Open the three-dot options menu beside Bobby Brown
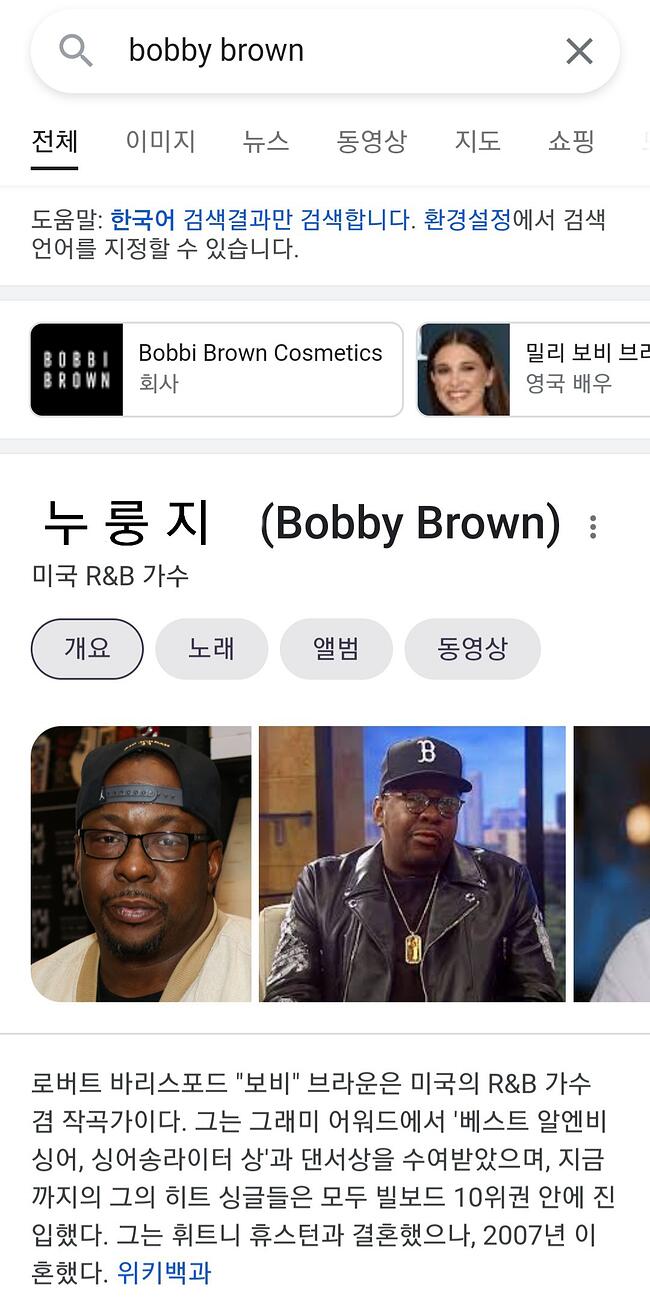 point(593,527)
